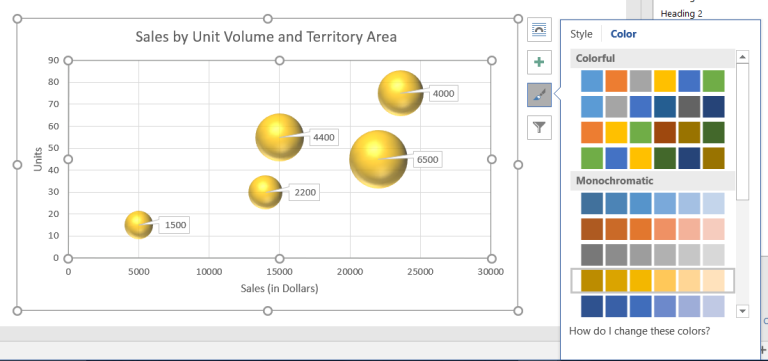Click the Monochromatic section header
The width and height of the screenshot is (768, 361).
tap(652, 181)
